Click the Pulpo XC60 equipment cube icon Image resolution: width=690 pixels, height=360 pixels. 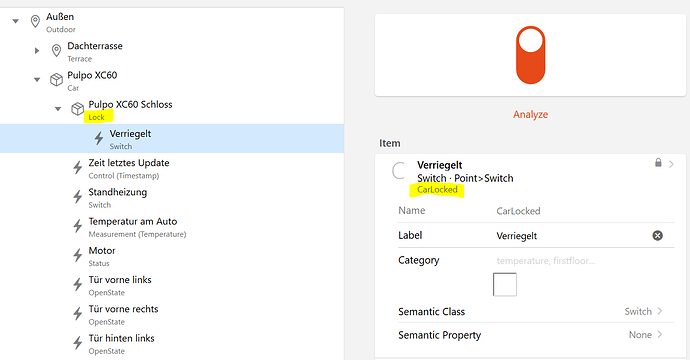point(56,80)
